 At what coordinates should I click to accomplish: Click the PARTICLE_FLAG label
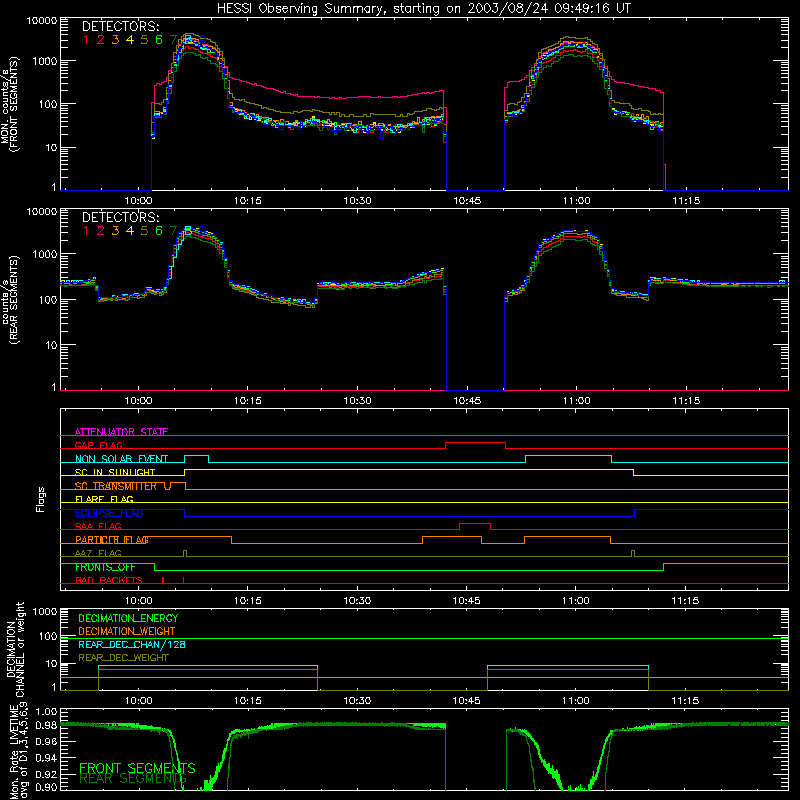tap(112, 540)
